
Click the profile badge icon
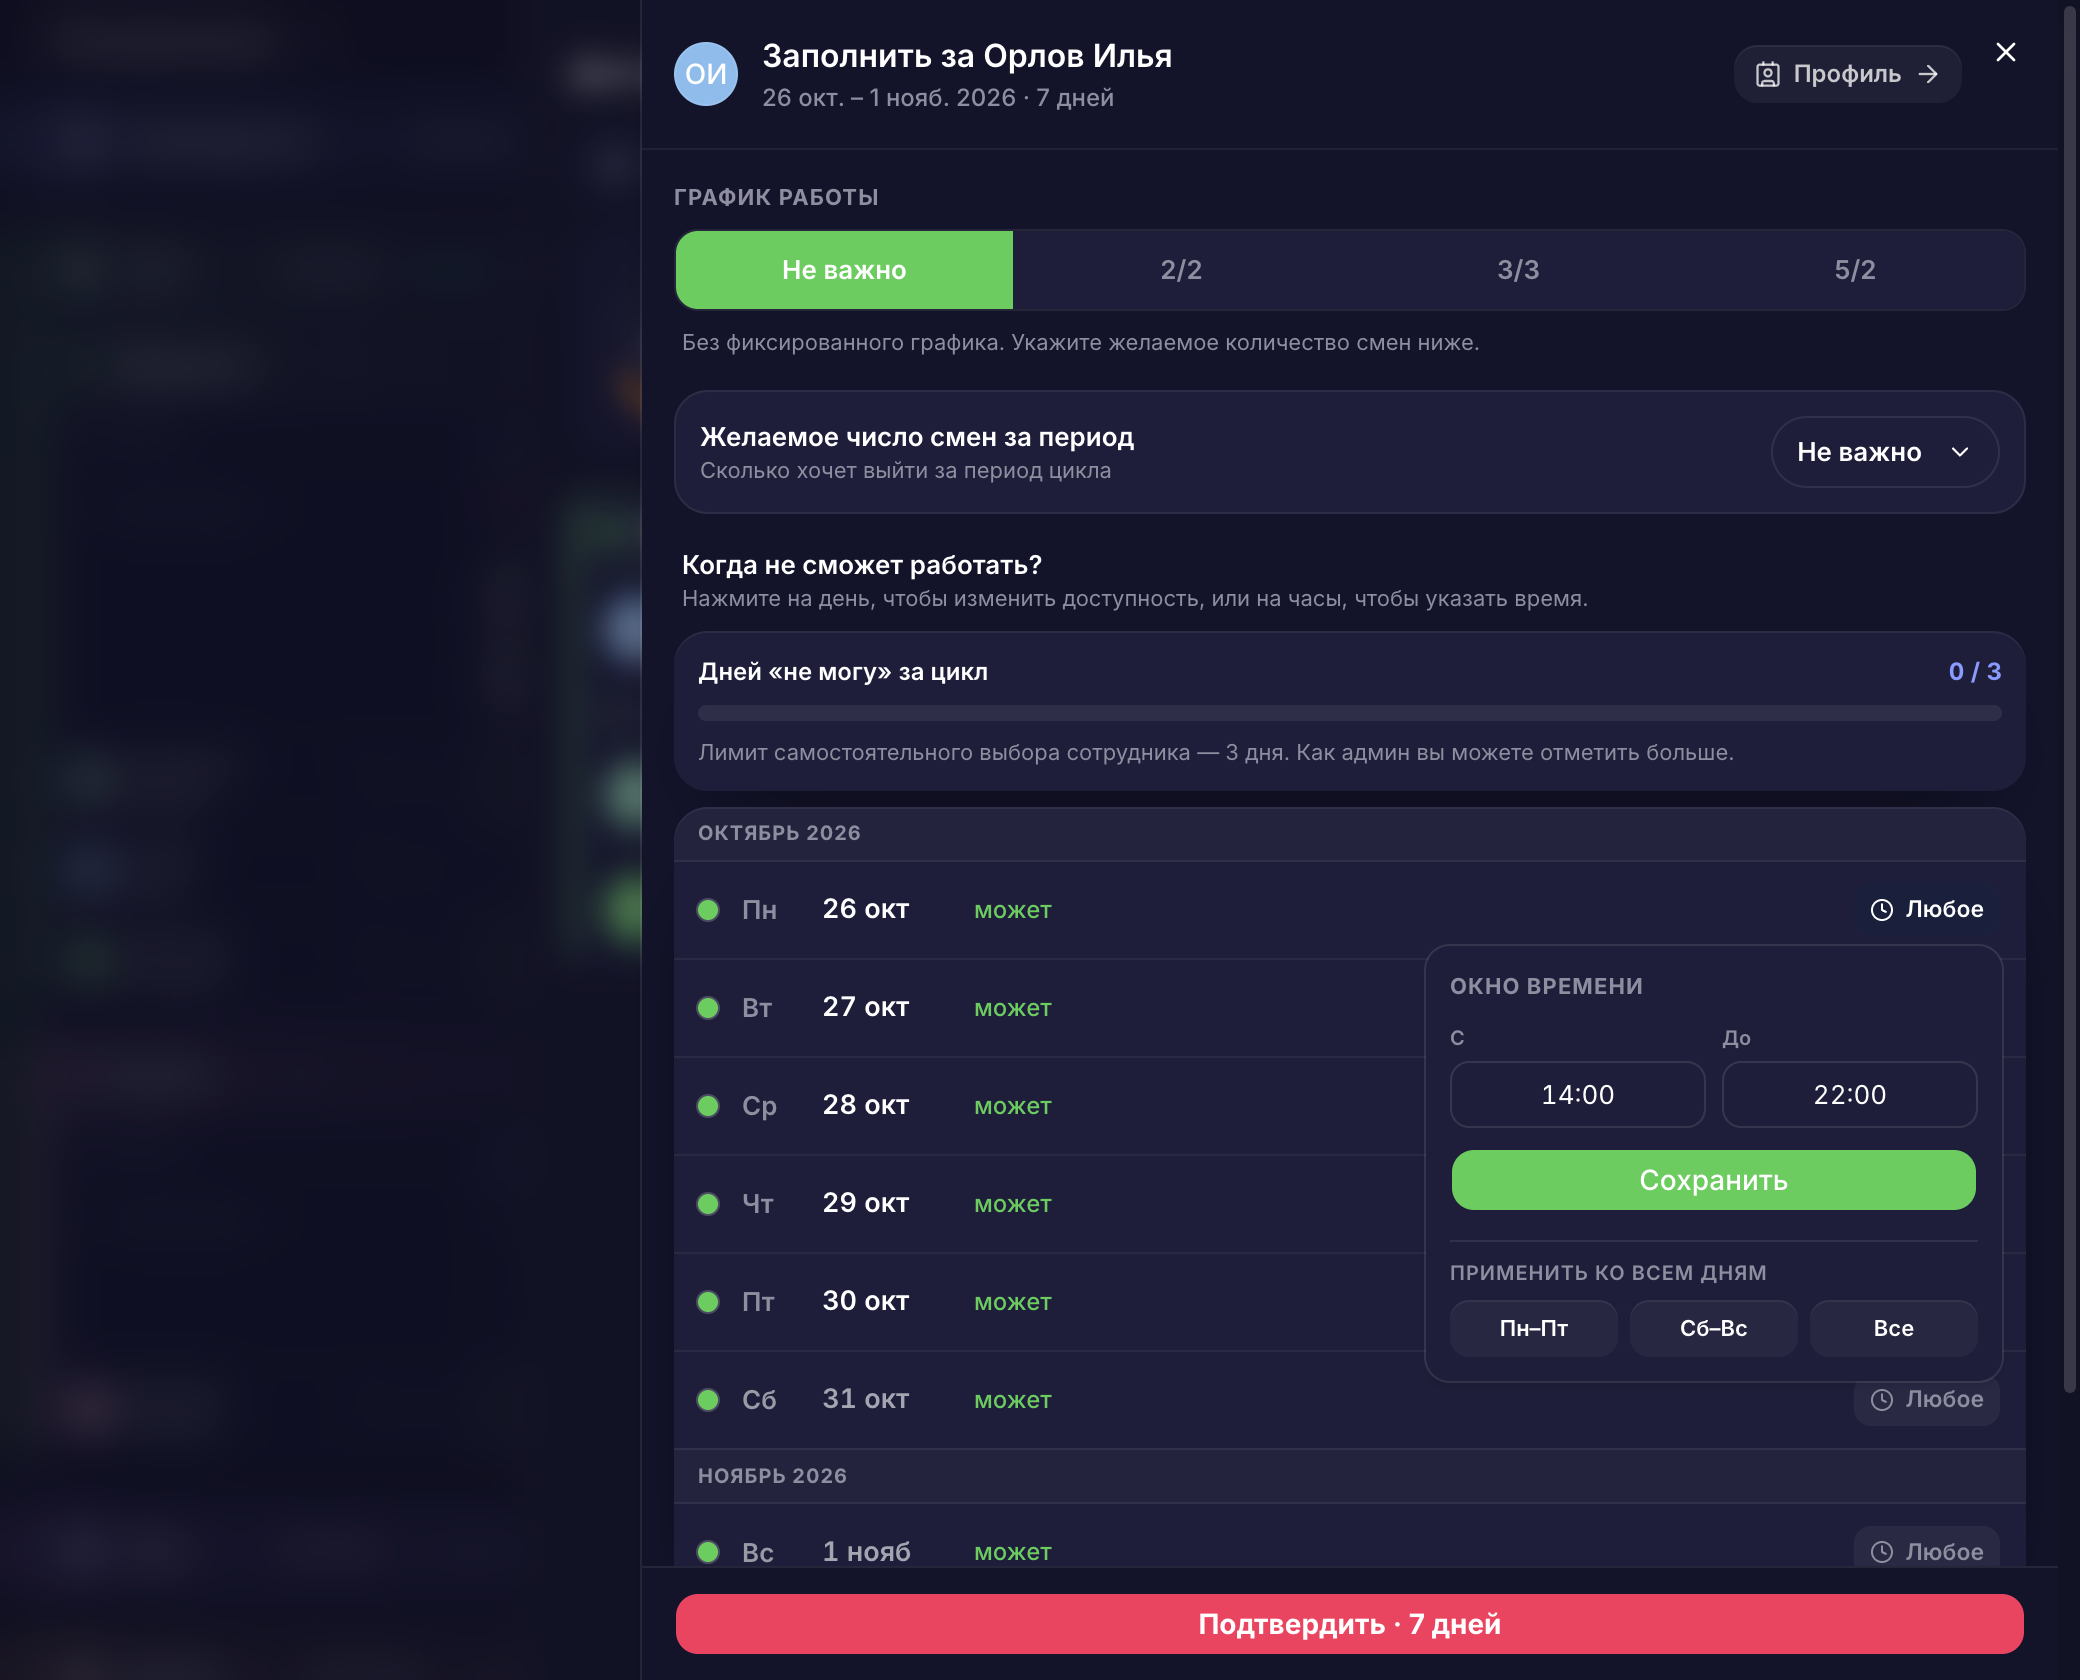click(1767, 74)
